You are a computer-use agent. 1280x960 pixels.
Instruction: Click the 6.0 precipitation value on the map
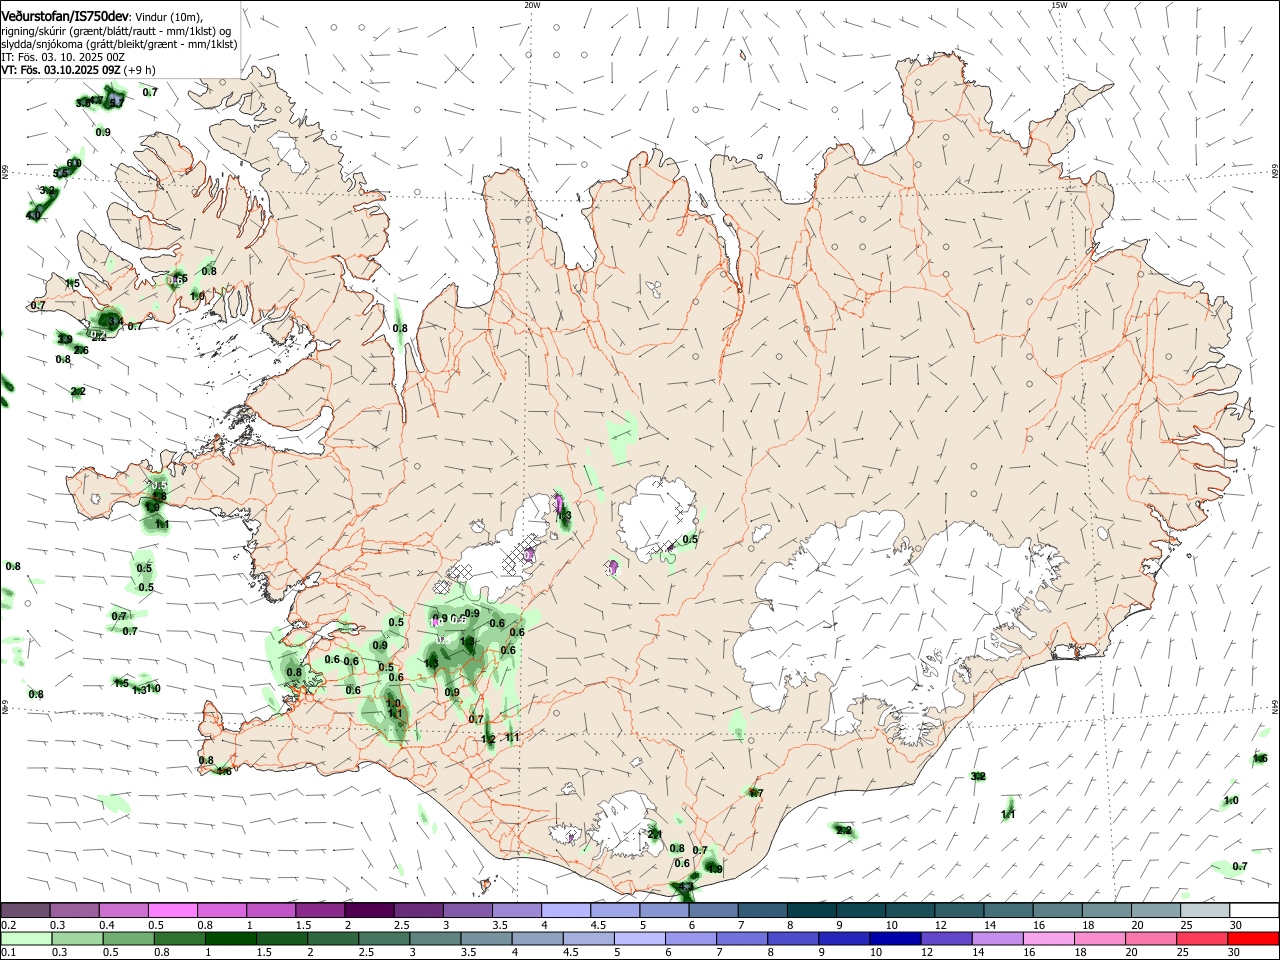point(74,163)
